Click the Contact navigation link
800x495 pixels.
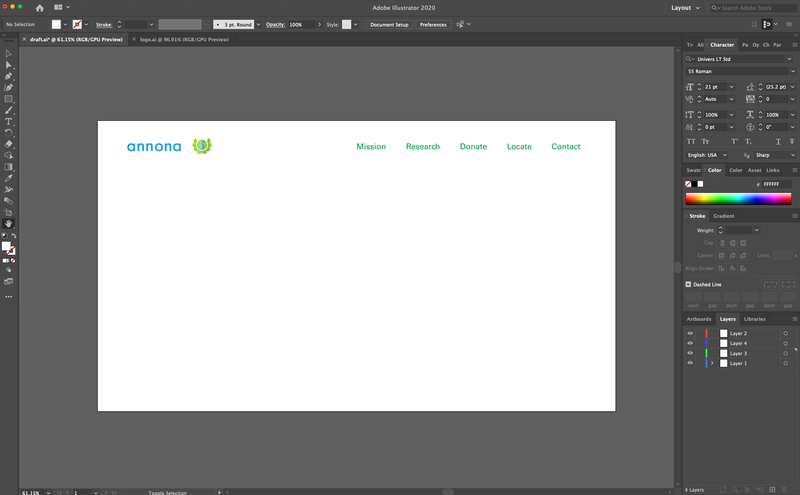click(x=566, y=146)
